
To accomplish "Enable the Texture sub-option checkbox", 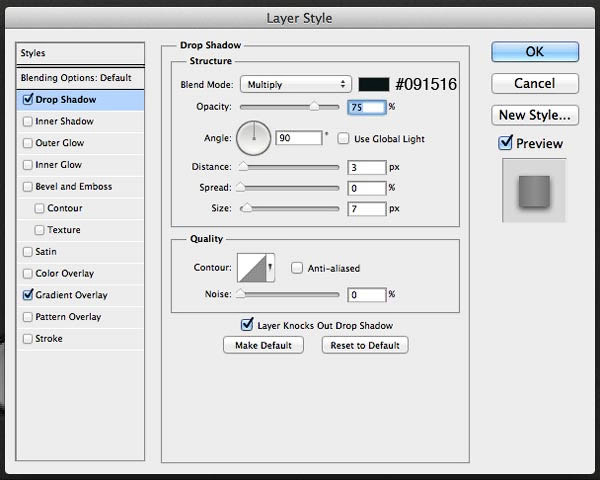I will pos(39,230).
